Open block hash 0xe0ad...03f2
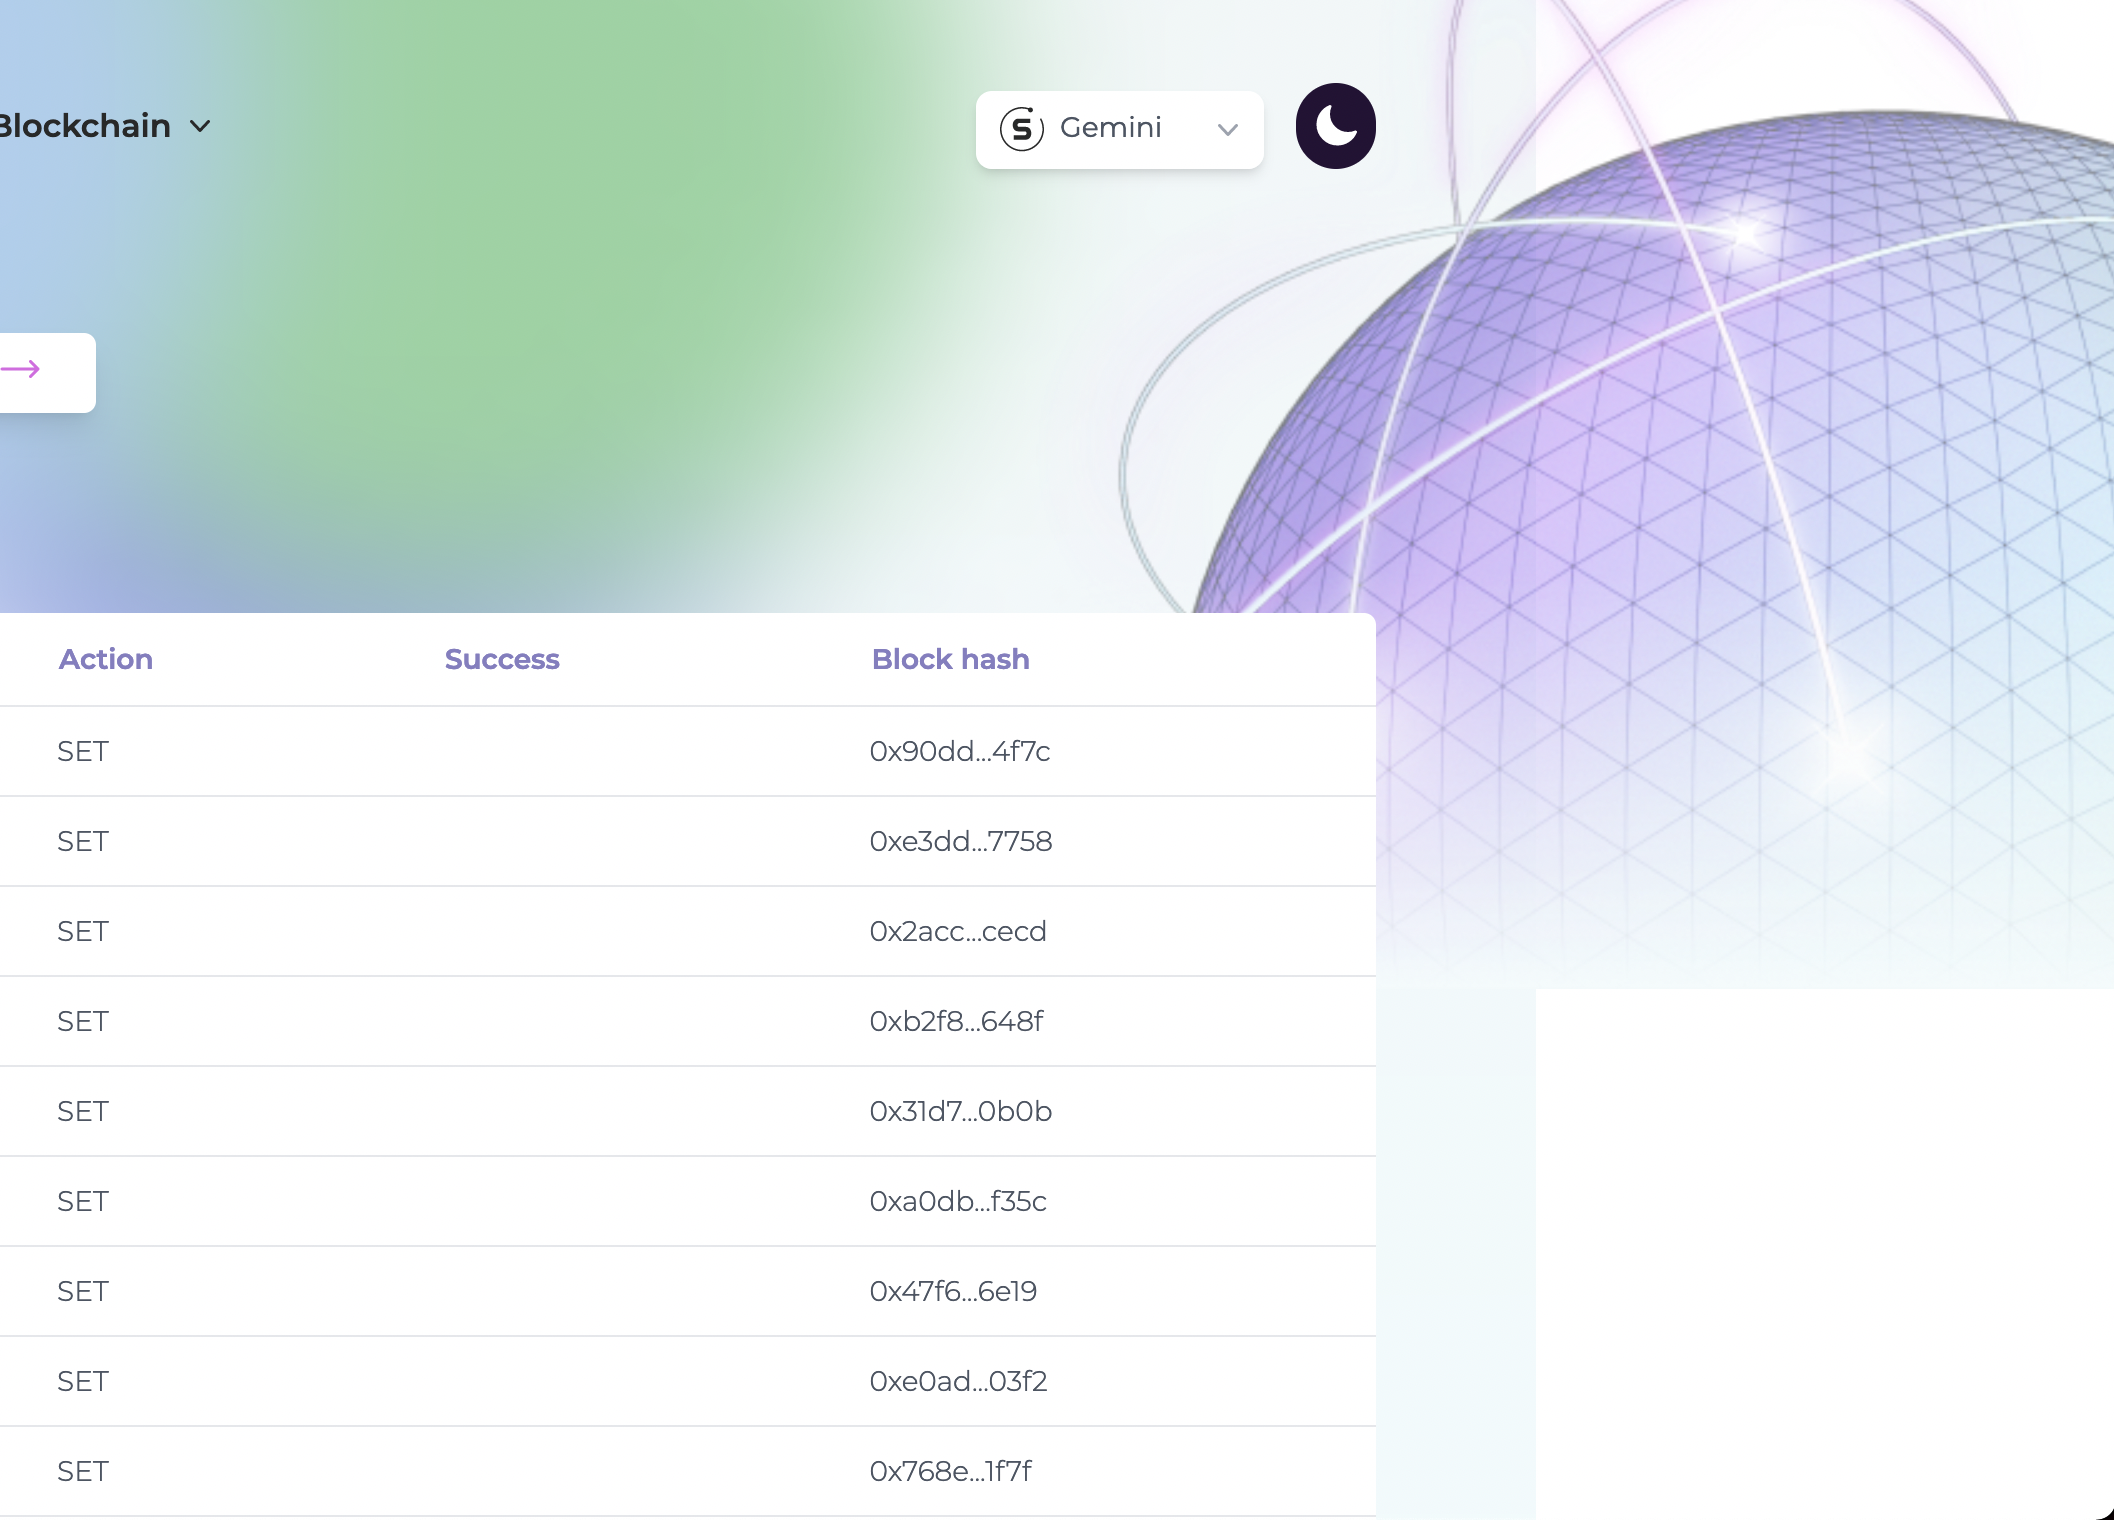2114x1520 pixels. click(957, 1381)
